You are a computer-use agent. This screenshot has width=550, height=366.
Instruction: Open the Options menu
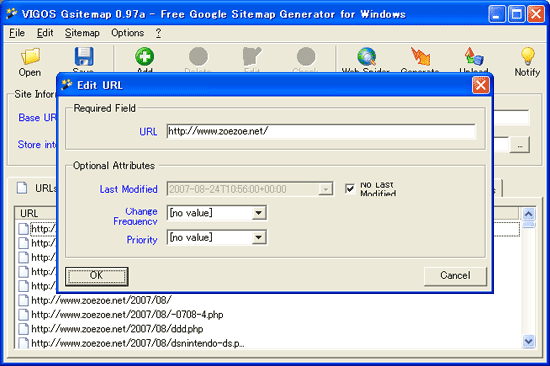[128, 33]
